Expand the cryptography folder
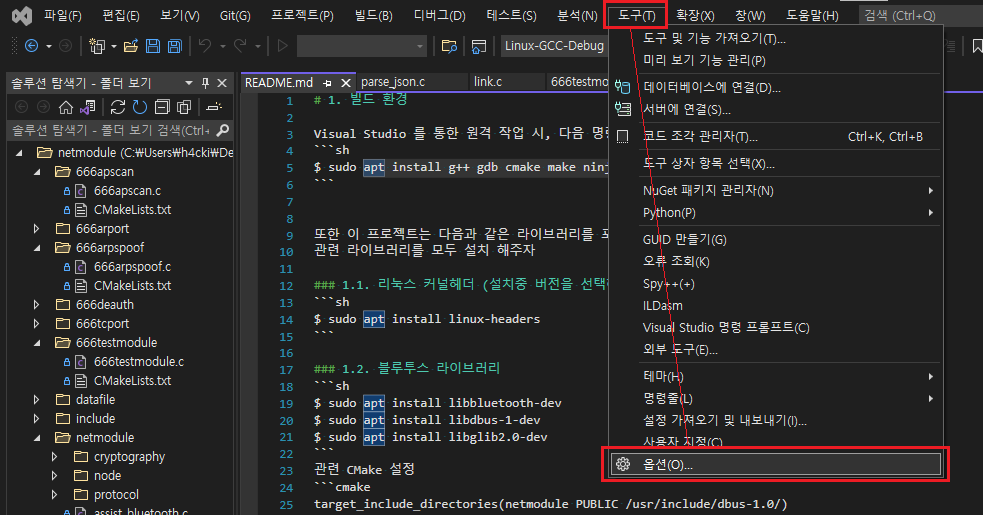The width and height of the screenshot is (983, 515). [55, 457]
